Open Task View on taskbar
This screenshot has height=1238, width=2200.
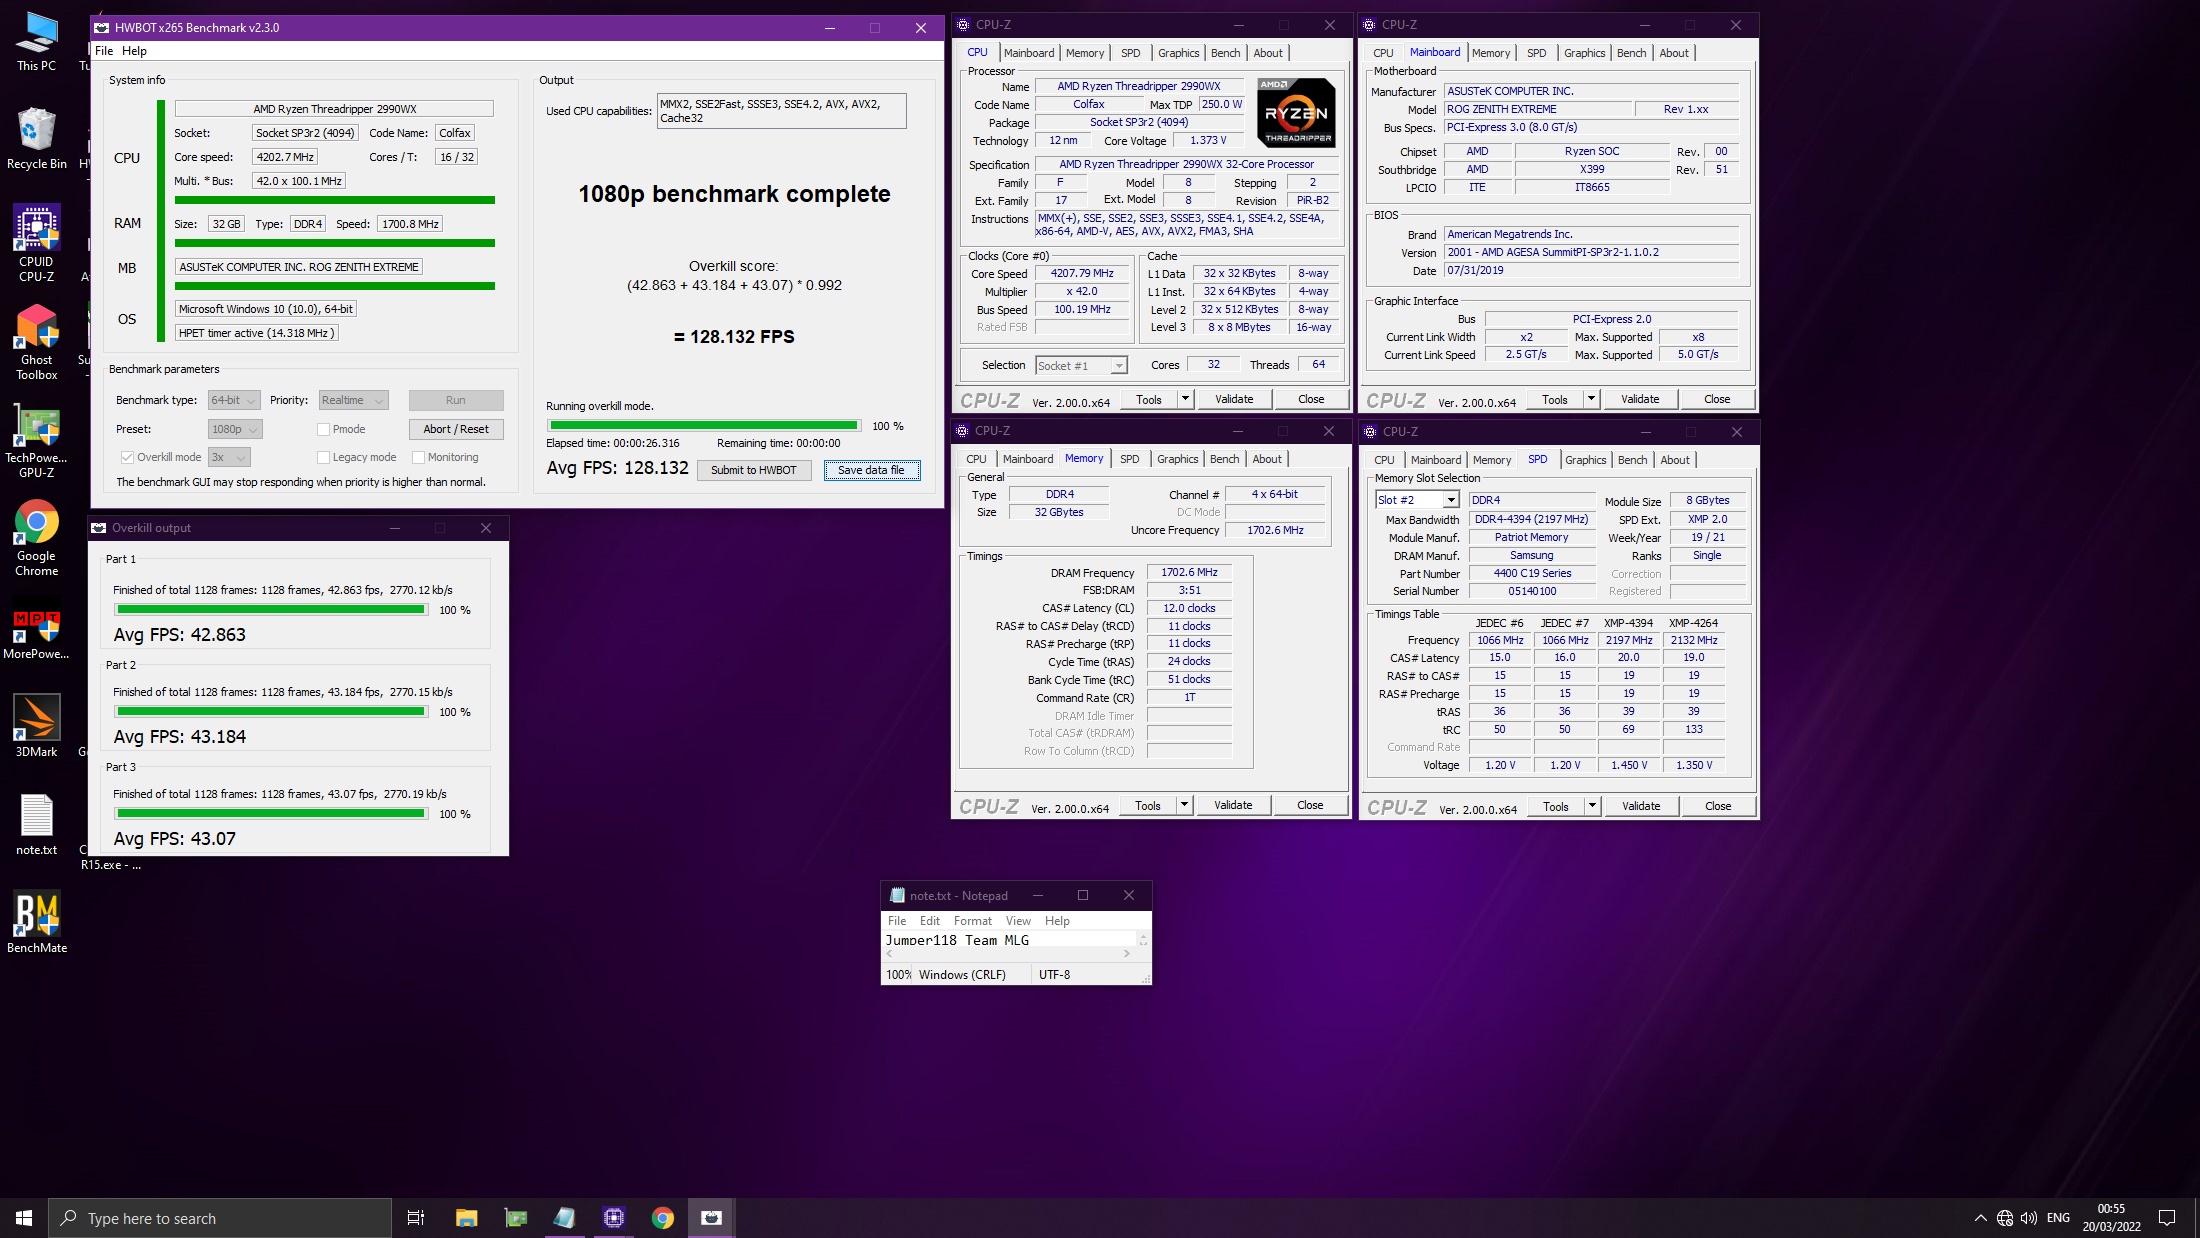(416, 1217)
